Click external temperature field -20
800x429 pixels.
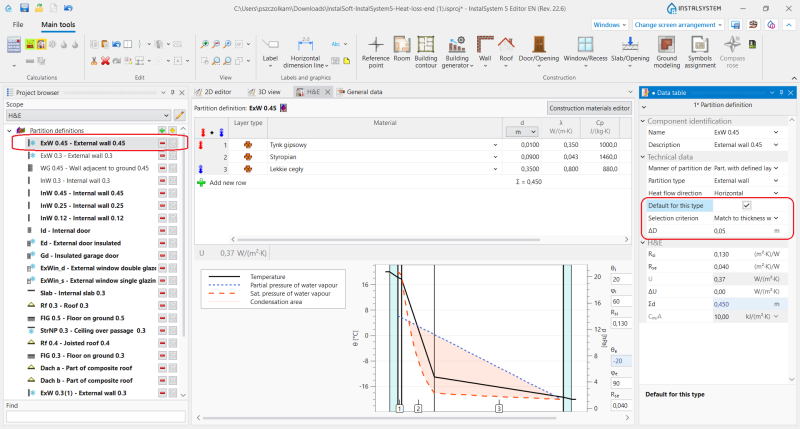pyautogui.click(x=621, y=361)
